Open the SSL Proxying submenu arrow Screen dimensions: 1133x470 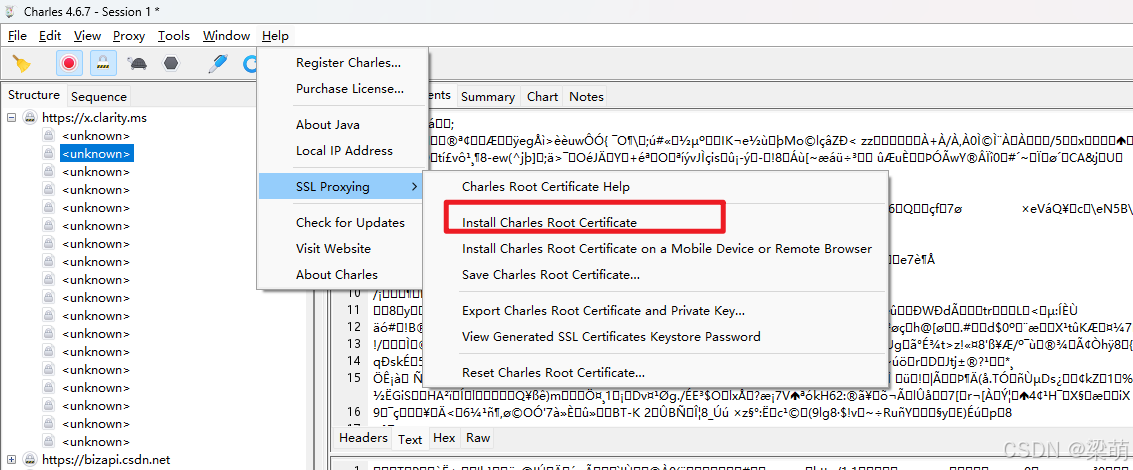point(414,187)
